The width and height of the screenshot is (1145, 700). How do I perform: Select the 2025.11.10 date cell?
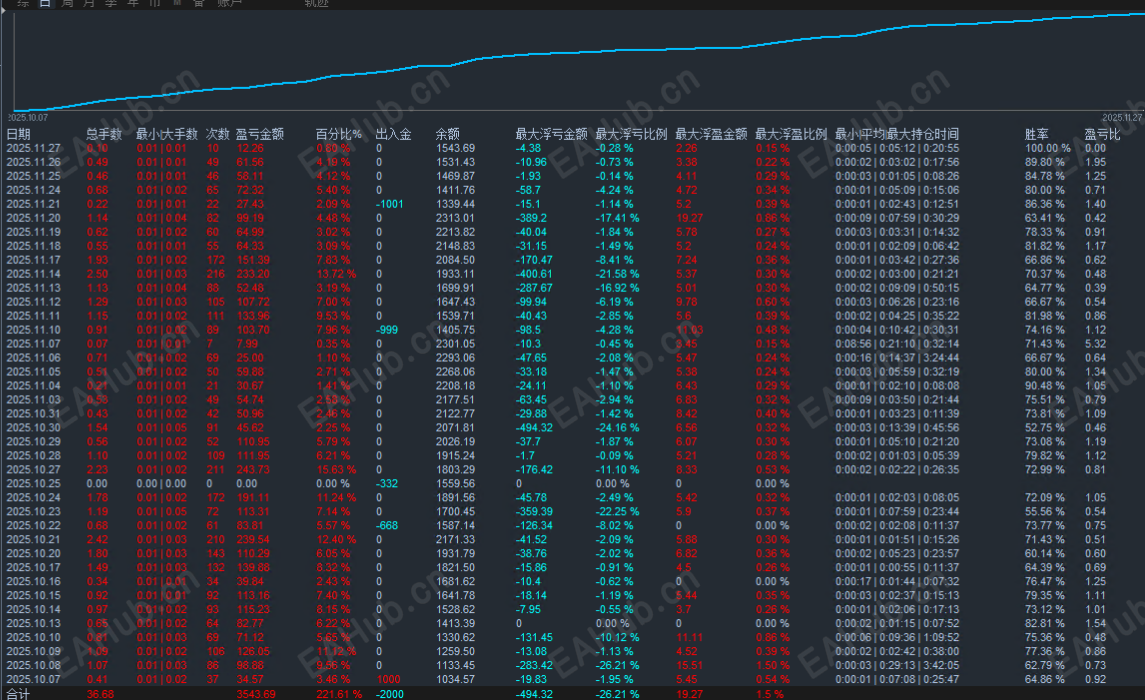click(34, 330)
